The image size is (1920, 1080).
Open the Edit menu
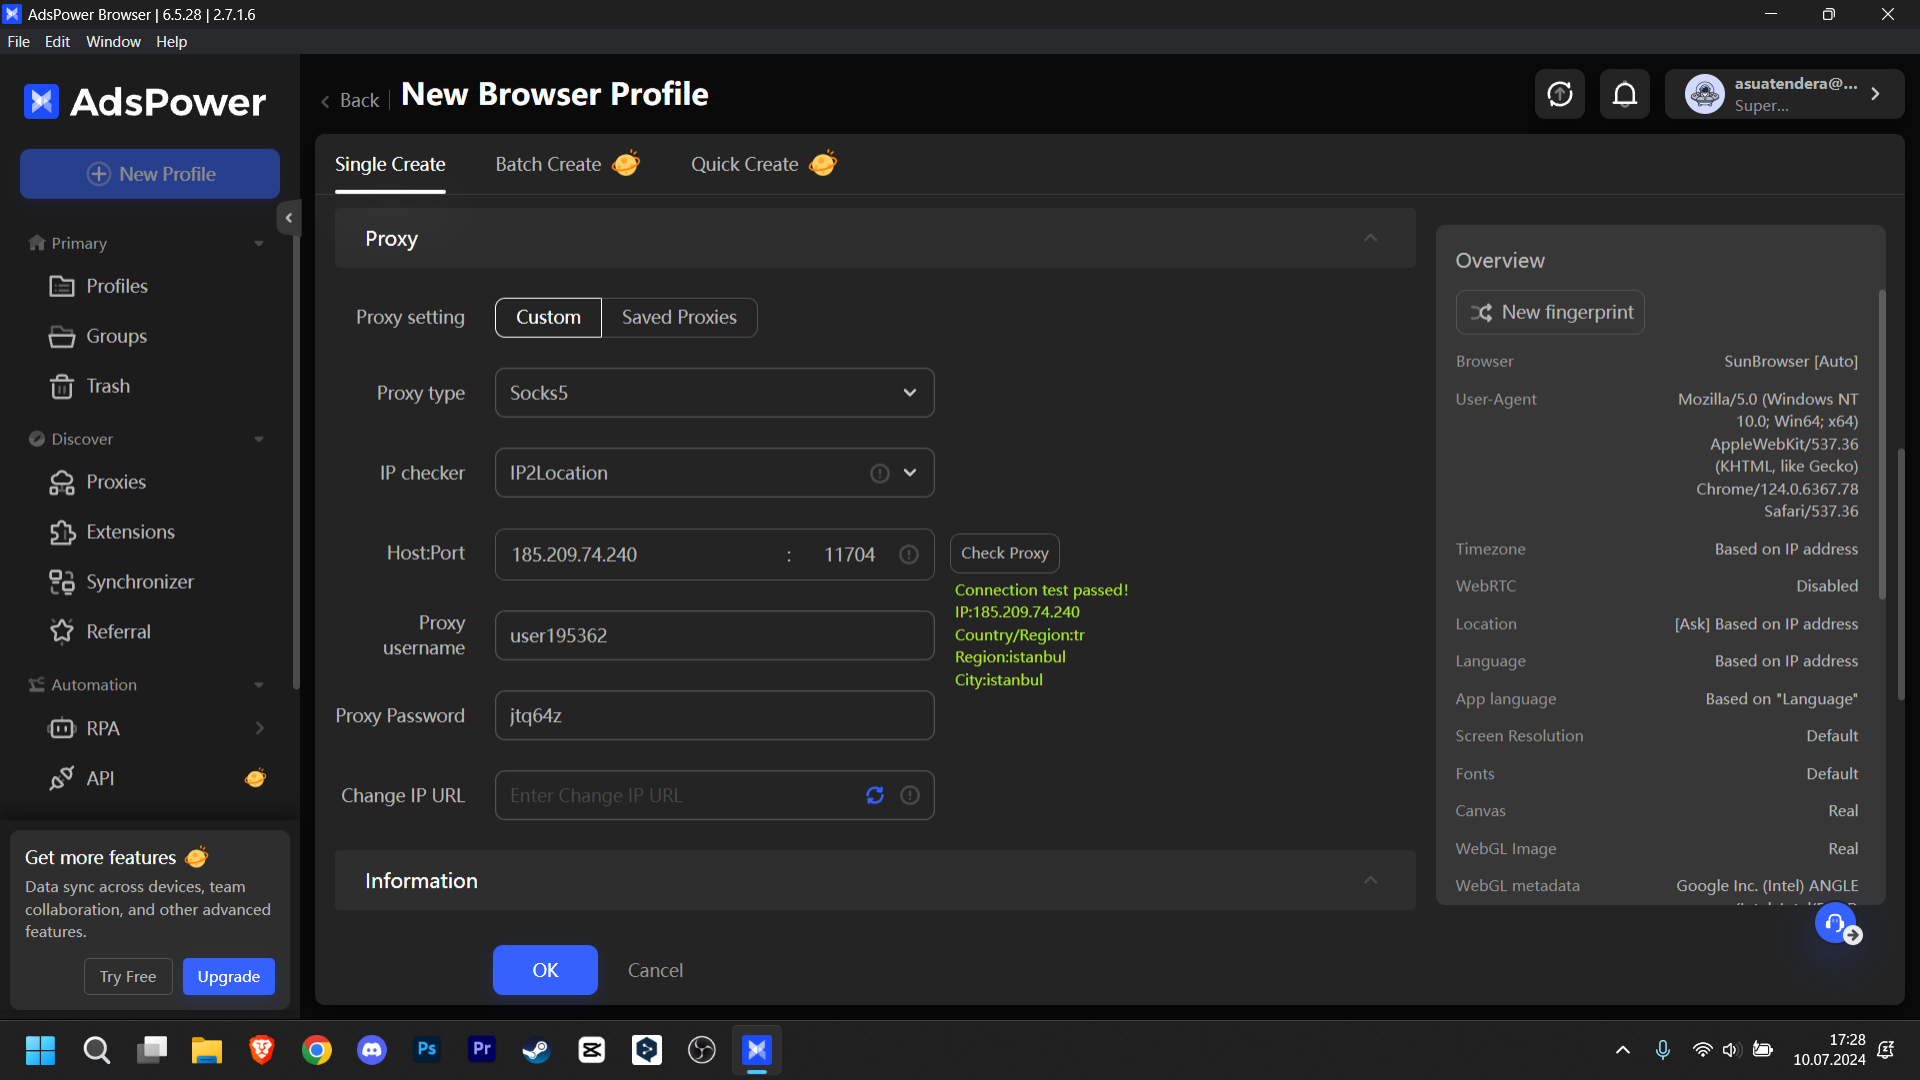tap(57, 42)
